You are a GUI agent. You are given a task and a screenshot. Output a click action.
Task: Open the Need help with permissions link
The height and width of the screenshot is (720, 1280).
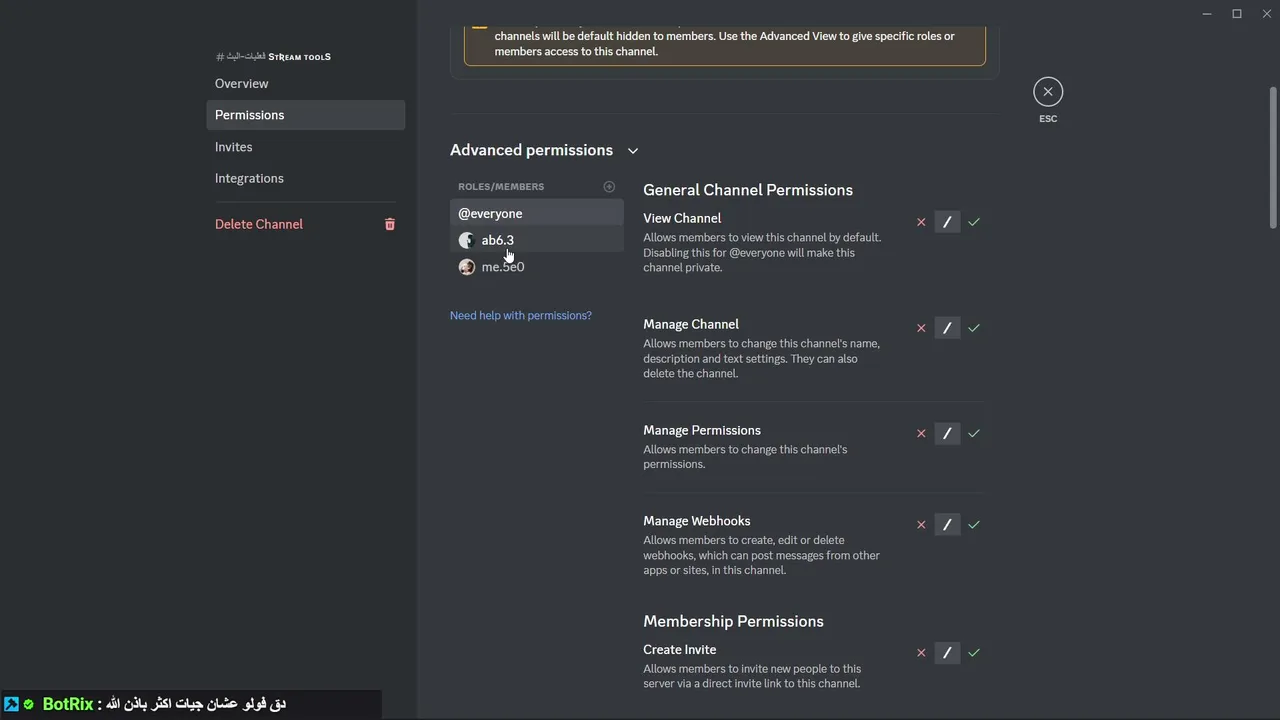click(521, 315)
